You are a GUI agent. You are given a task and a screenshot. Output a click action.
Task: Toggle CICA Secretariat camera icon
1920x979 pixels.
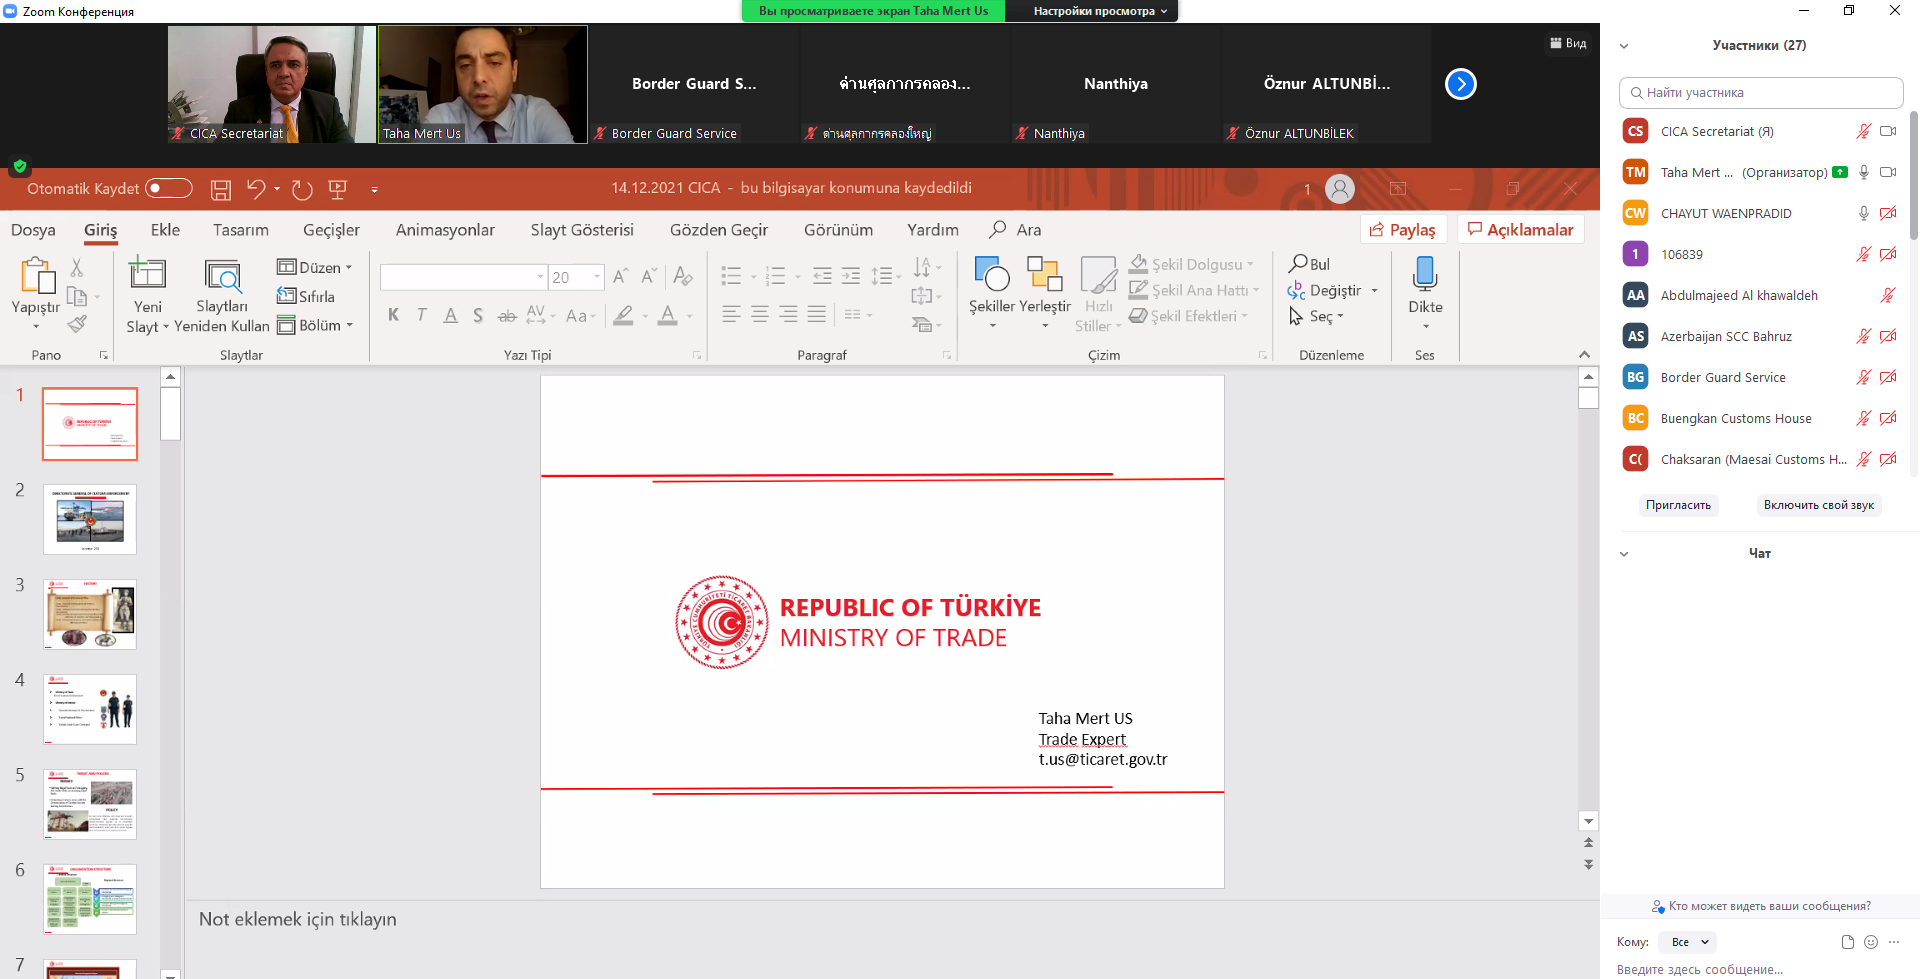tap(1888, 132)
